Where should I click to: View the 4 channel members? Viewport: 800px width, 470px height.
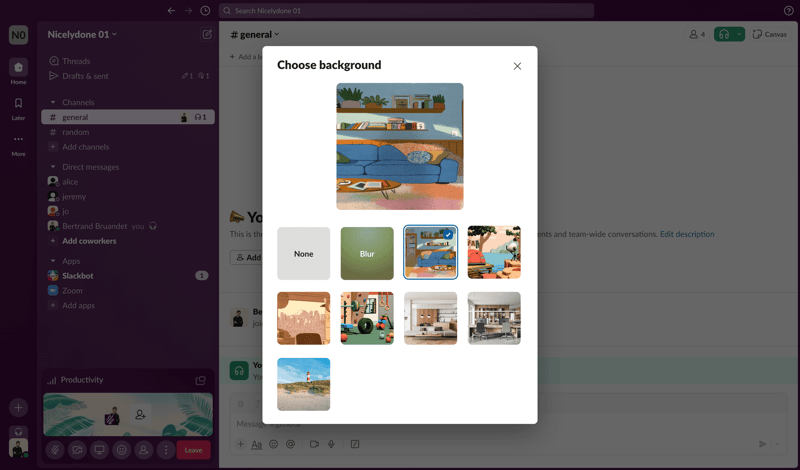697,34
